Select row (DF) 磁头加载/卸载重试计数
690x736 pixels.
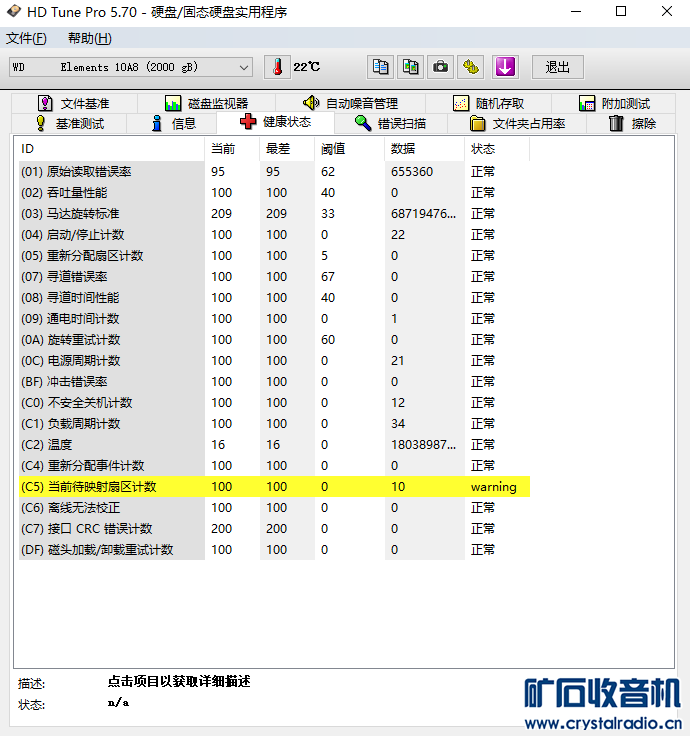(274, 550)
